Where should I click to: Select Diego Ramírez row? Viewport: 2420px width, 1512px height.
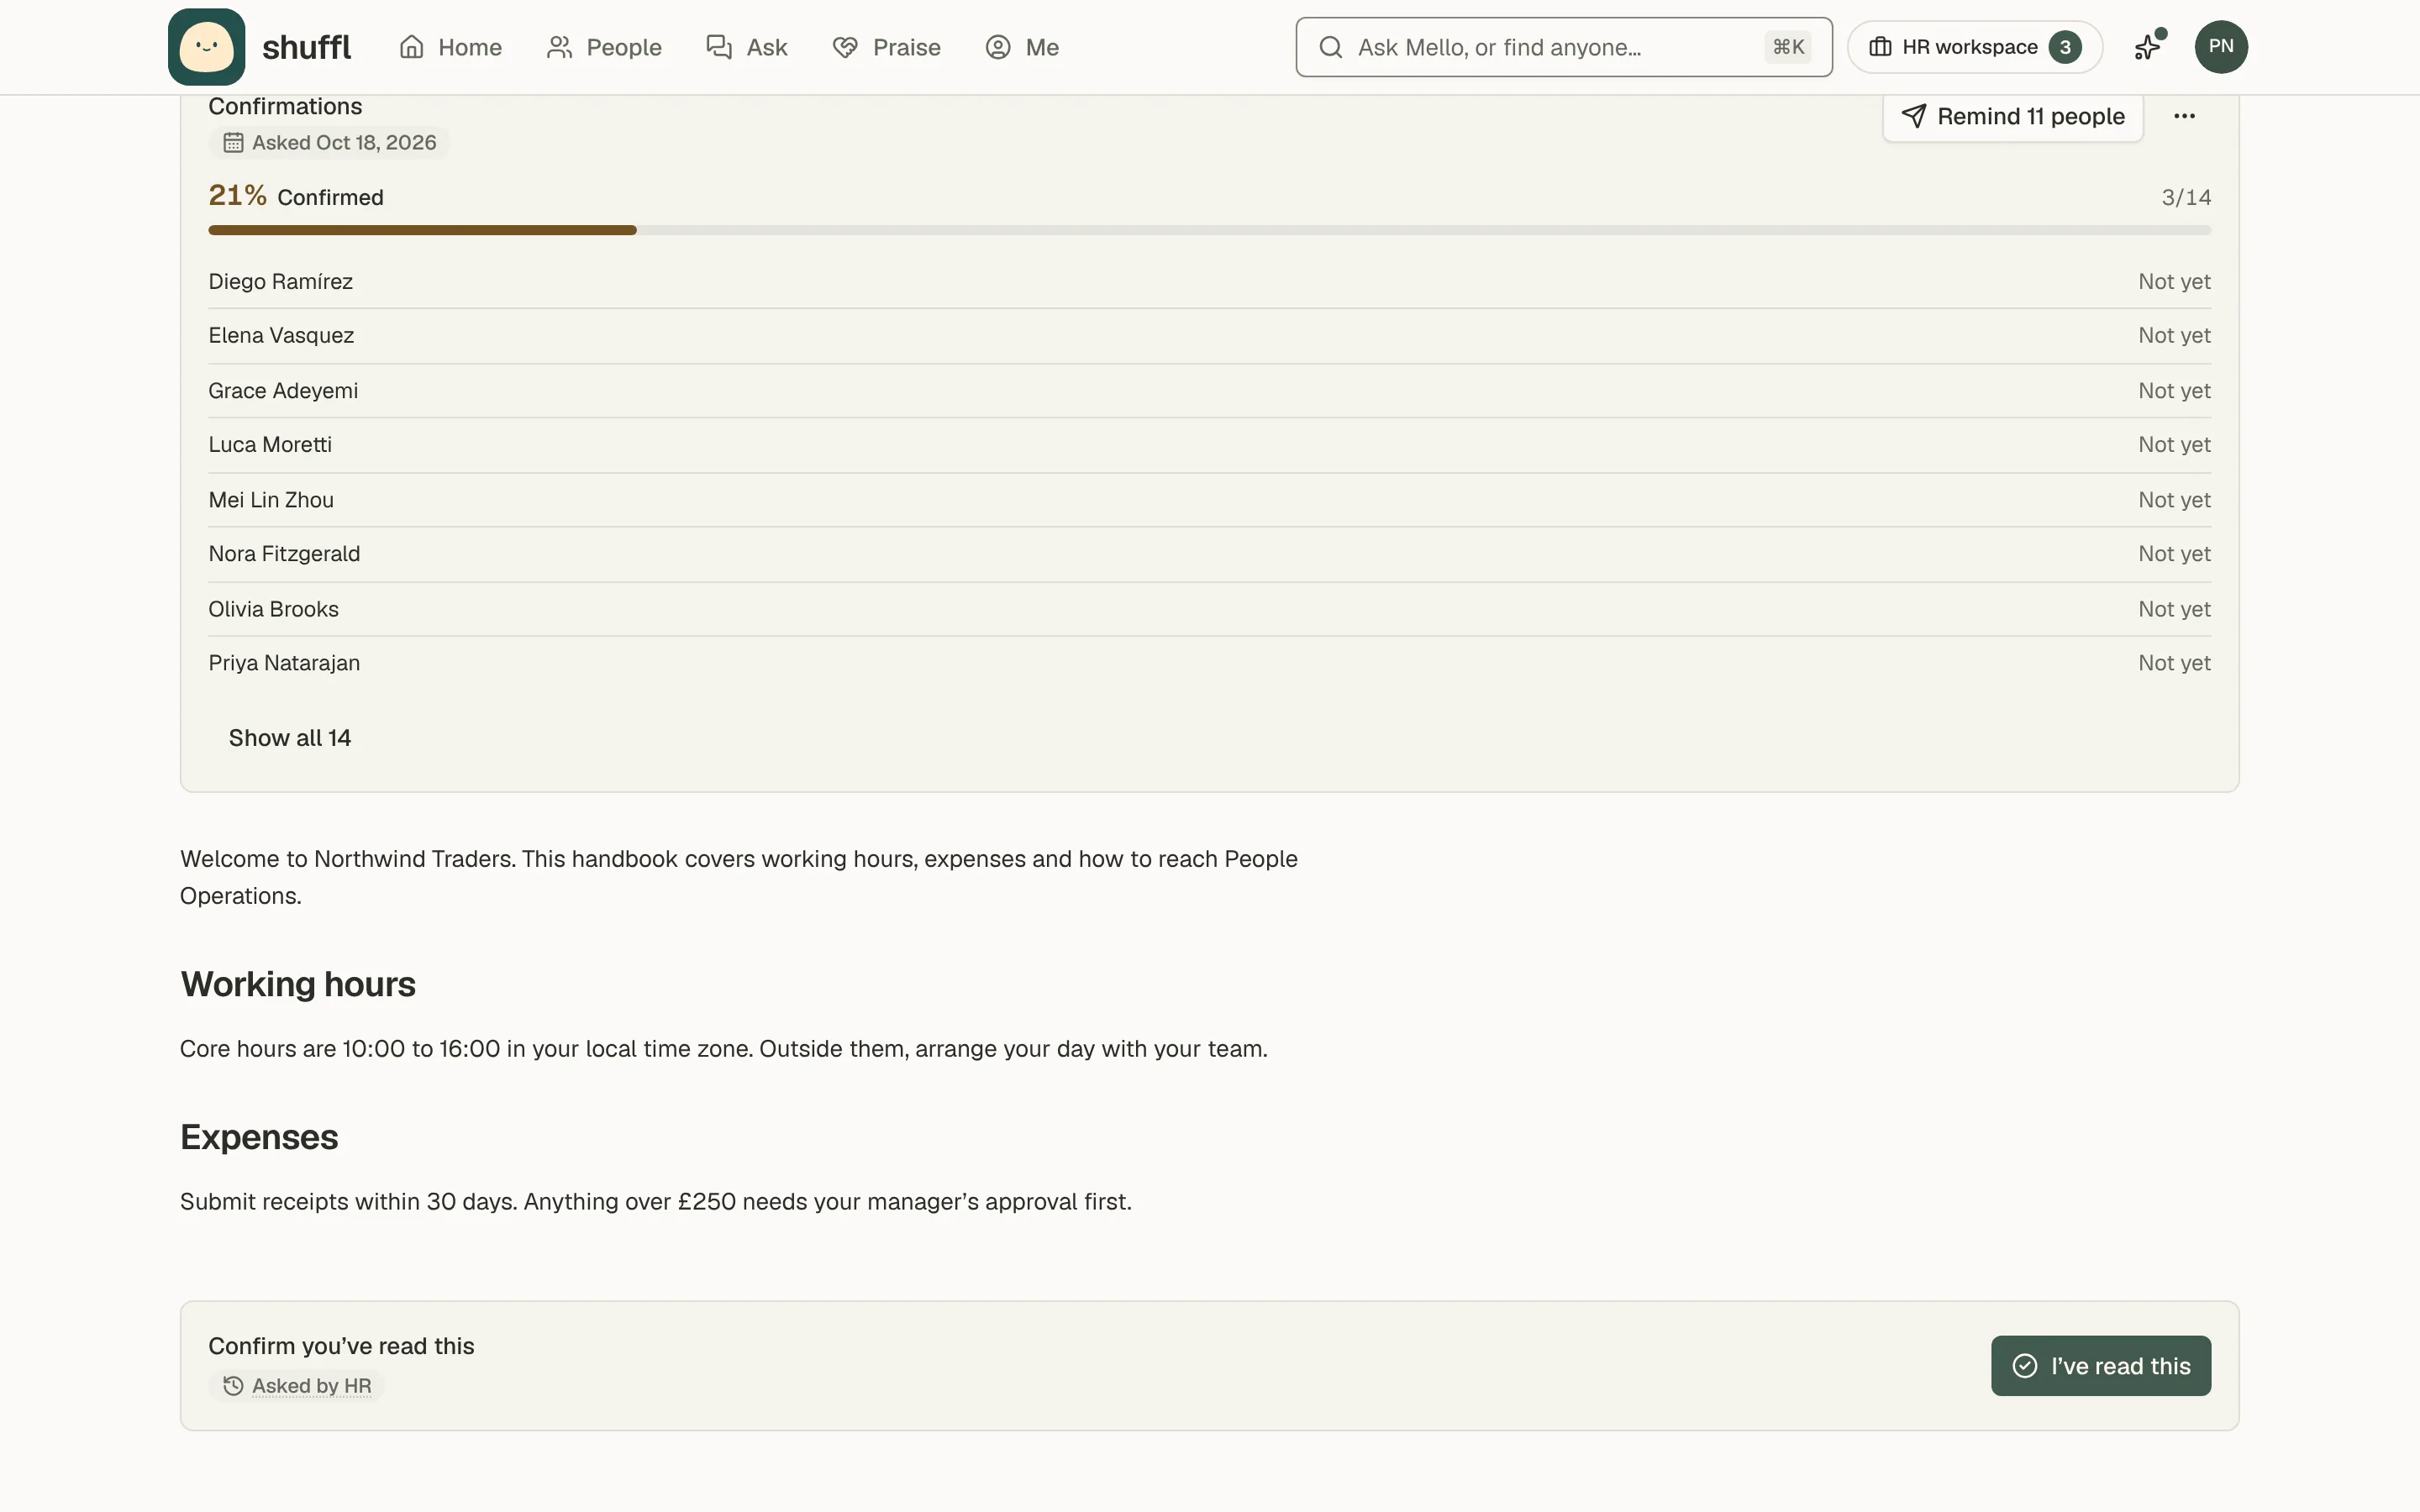coord(1209,282)
